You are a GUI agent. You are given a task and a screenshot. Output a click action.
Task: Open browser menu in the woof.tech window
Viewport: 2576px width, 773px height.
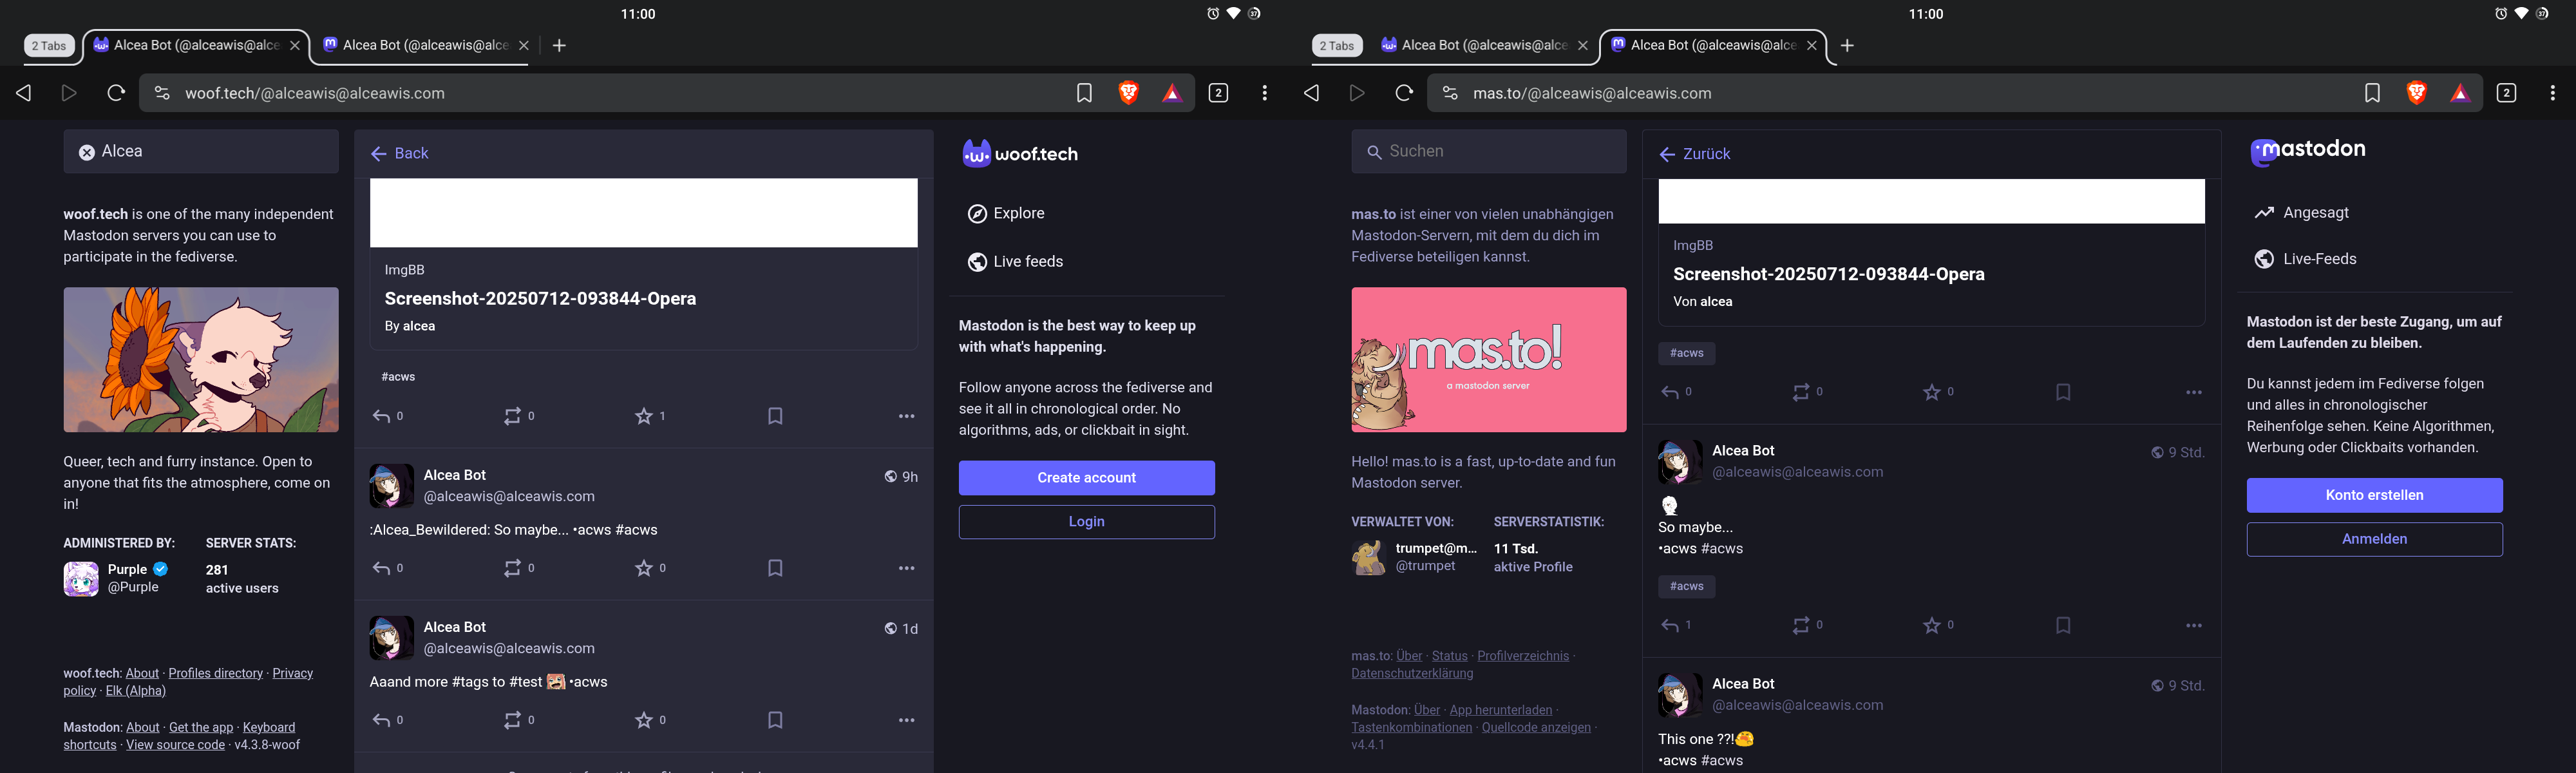[x=1265, y=93]
